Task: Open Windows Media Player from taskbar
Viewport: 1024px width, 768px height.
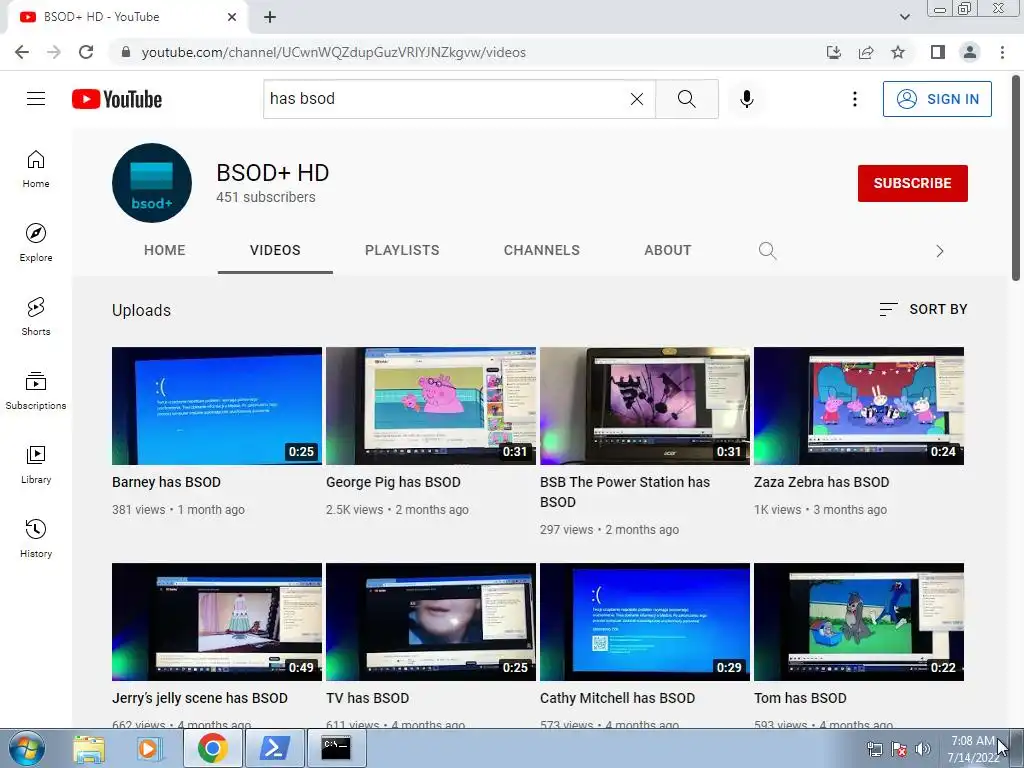Action: [x=150, y=748]
